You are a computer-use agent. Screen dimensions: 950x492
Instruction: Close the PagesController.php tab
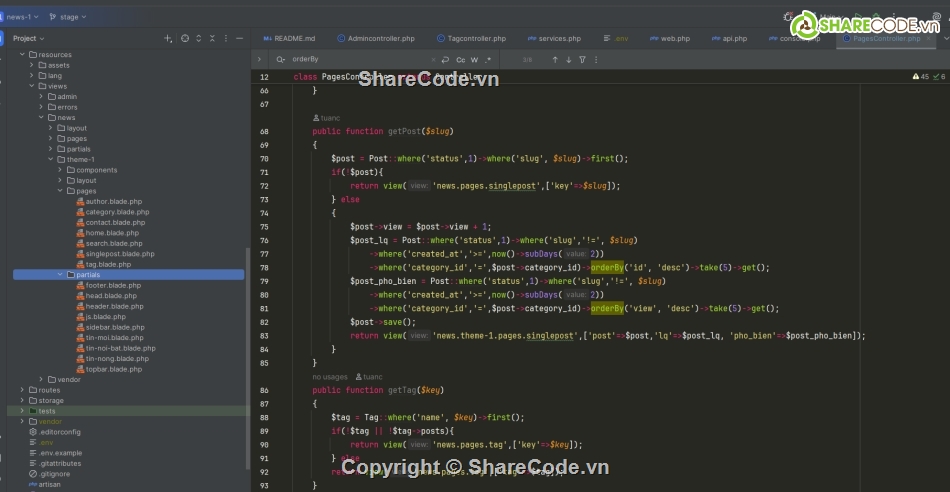pyautogui.click(x=928, y=38)
